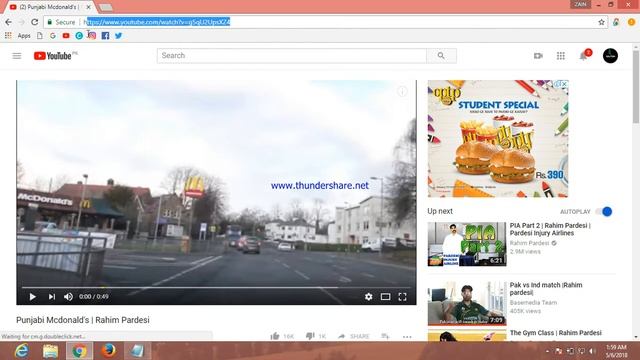Open the account avatar menu
Viewport: 640px width, 360px height.
click(610, 56)
